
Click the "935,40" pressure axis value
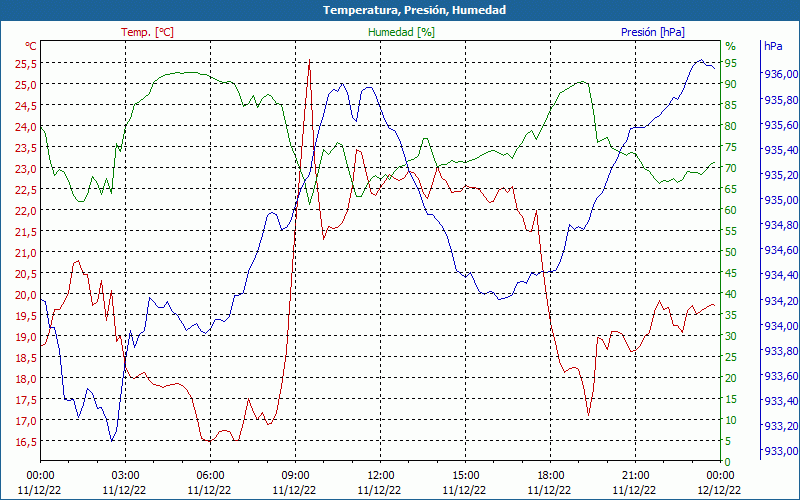pyautogui.click(x=779, y=150)
